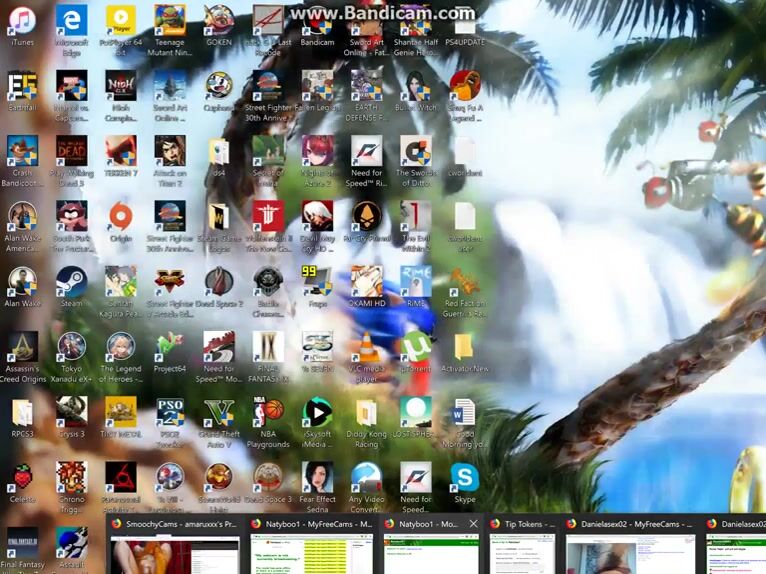Click the PS4UPDATE file icon
The height and width of the screenshot is (574, 766).
(465, 21)
